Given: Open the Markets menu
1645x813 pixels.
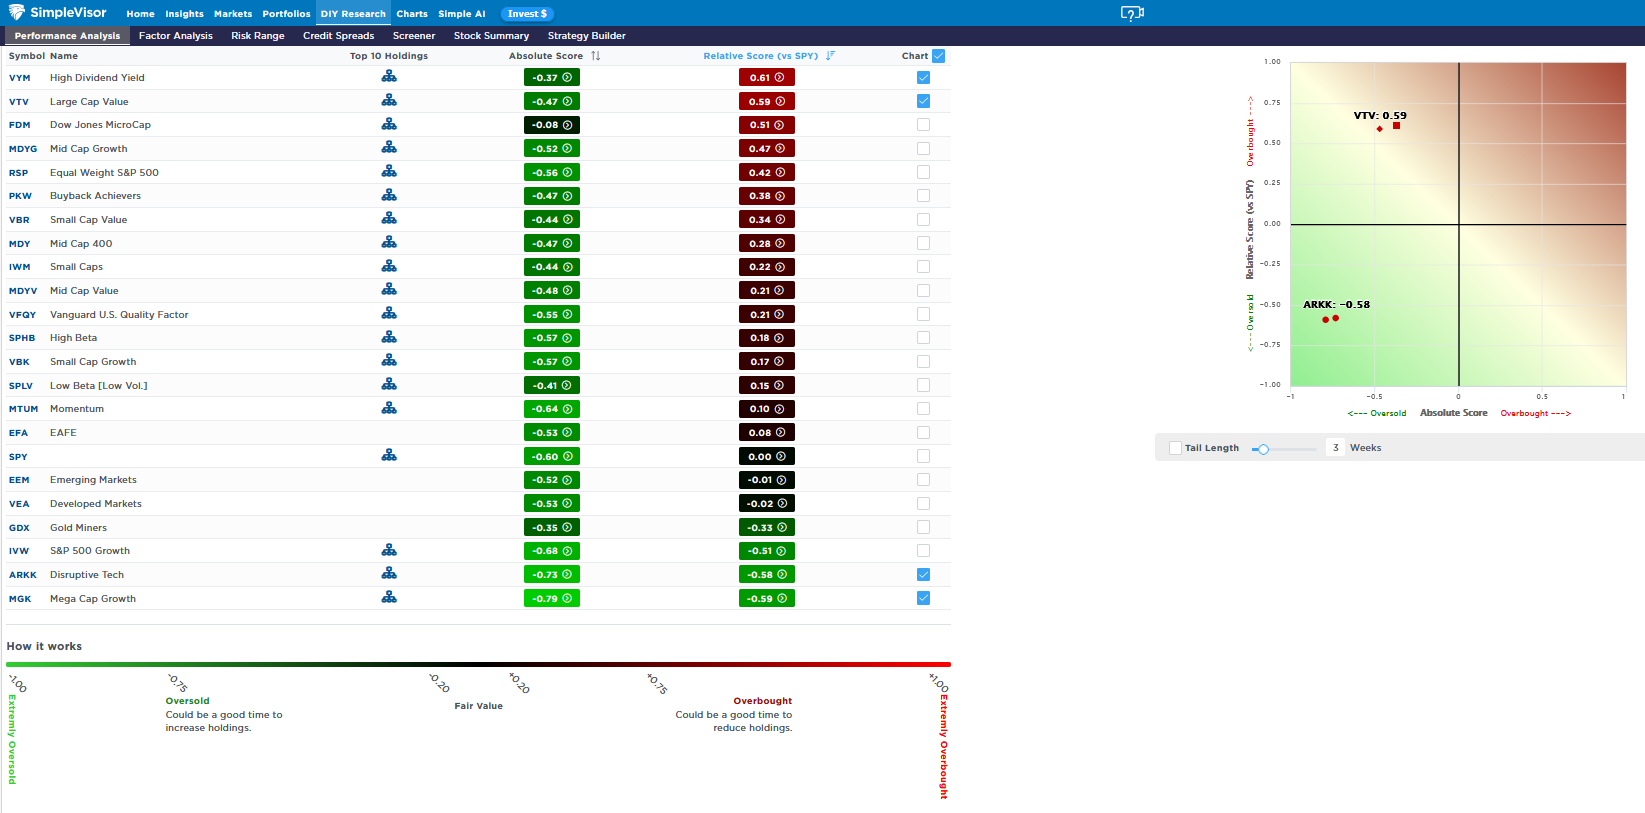Looking at the screenshot, I should [x=233, y=14].
